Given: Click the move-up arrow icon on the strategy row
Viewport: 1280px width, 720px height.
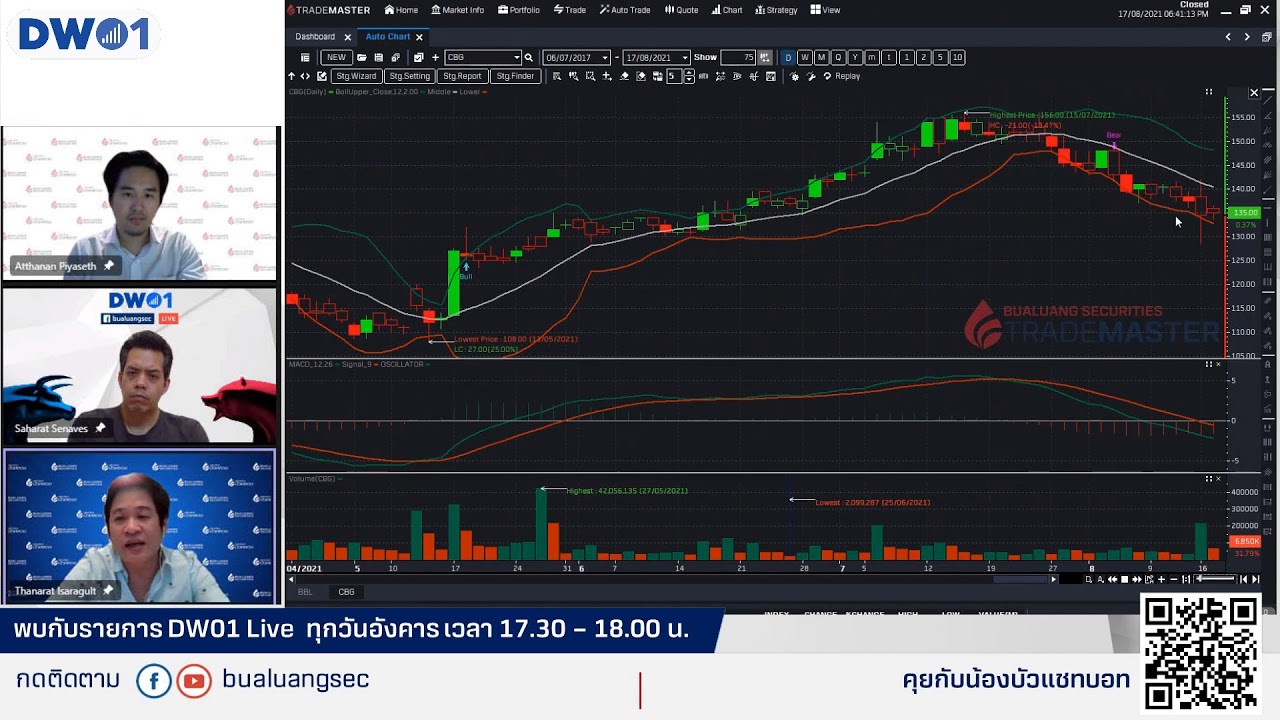Looking at the screenshot, I should click(x=292, y=76).
